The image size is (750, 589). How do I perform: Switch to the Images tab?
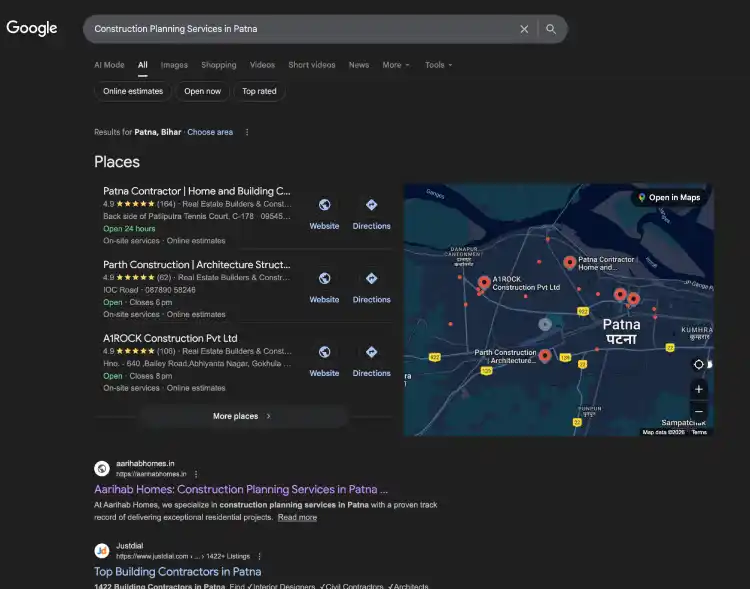coord(174,65)
